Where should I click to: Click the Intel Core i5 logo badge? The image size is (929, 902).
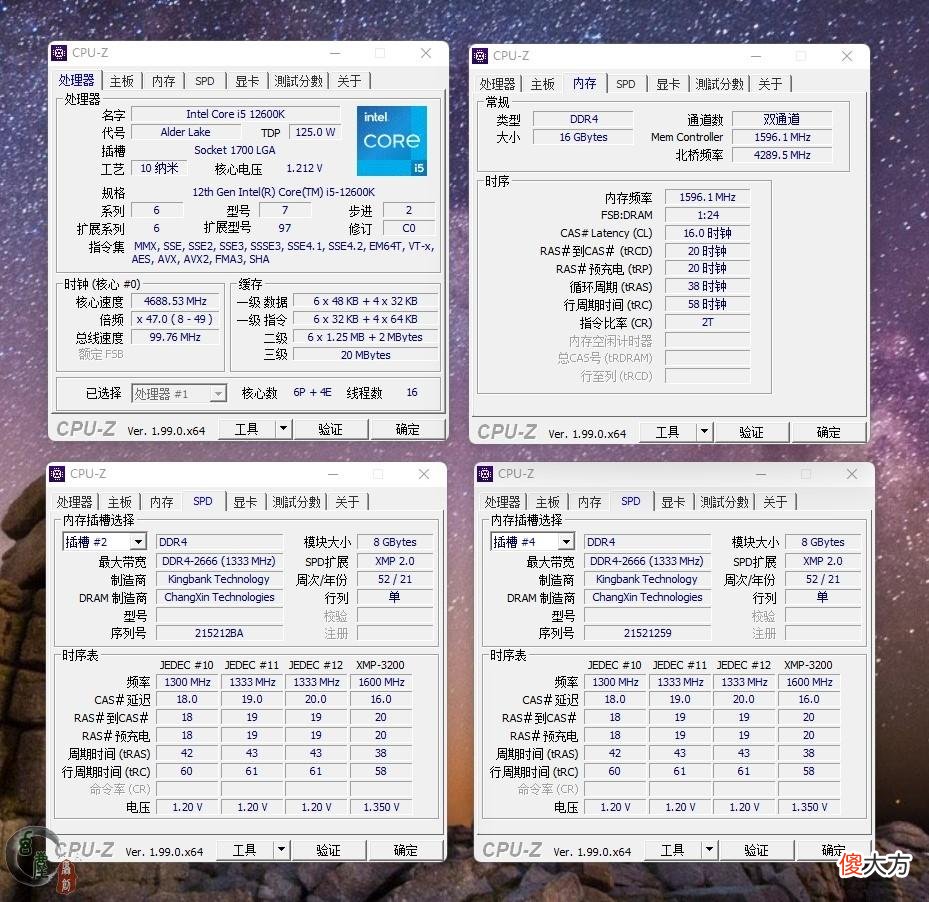[392, 140]
